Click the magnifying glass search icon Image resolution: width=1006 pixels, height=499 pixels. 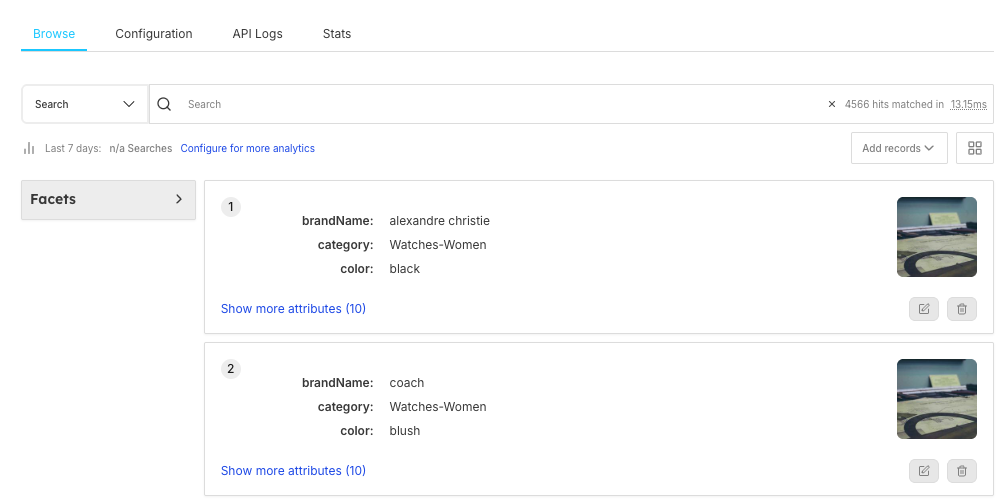[165, 104]
